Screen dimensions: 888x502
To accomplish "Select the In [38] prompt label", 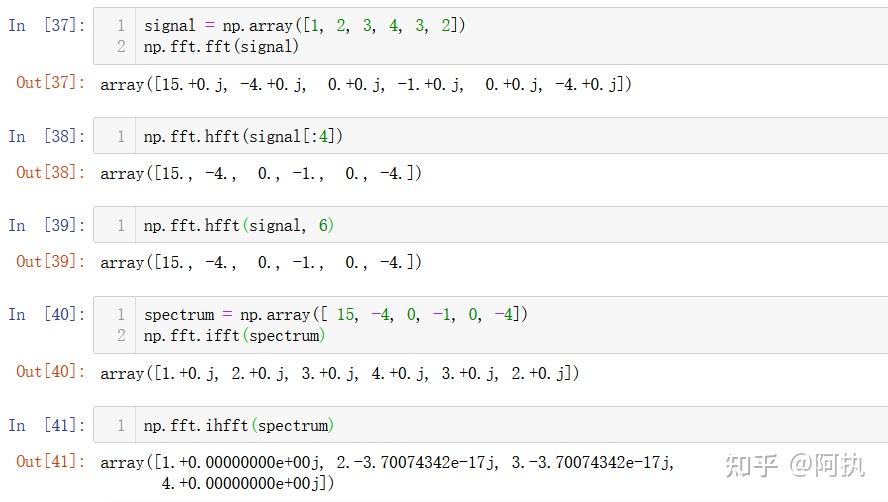I will pyautogui.click(x=46, y=137).
